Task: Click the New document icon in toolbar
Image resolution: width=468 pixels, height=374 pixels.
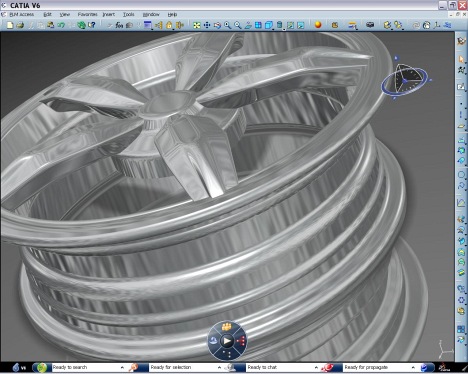Action: (x=10, y=25)
